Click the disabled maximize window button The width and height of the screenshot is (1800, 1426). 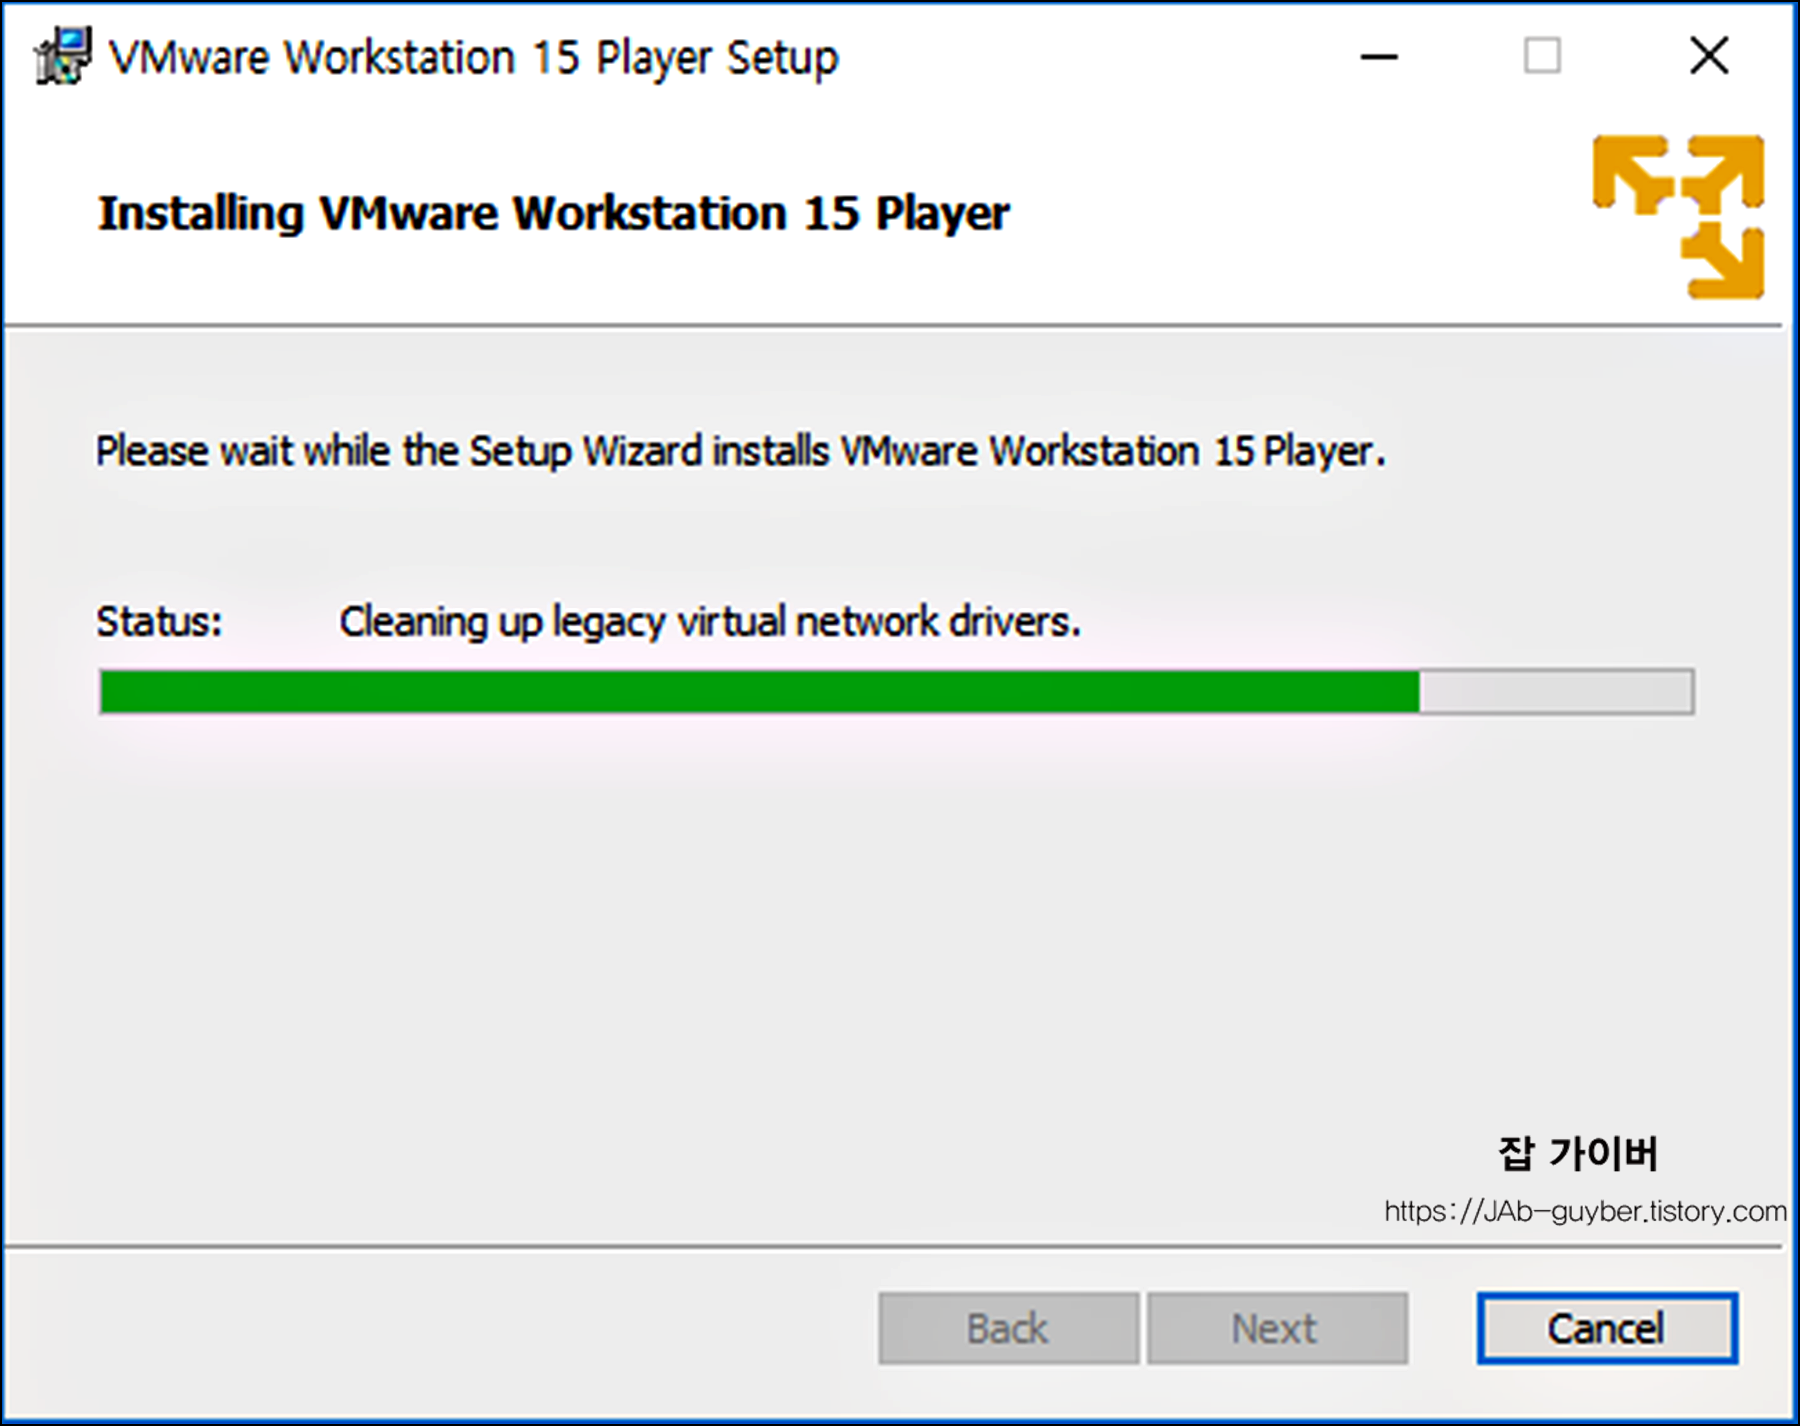(1542, 56)
